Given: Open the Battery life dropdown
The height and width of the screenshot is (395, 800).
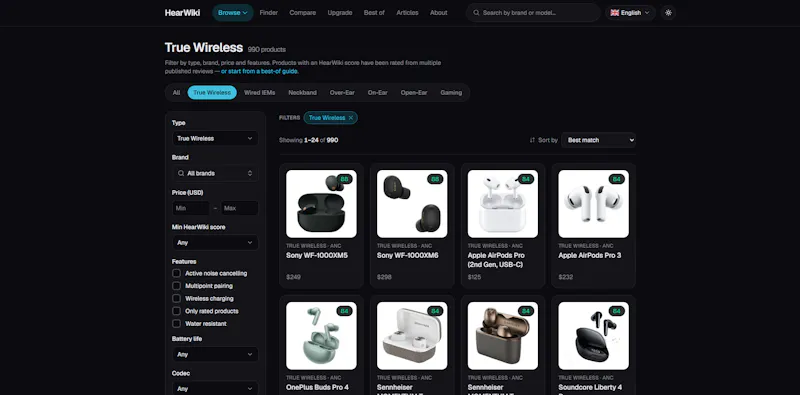Looking at the screenshot, I should [215, 354].
